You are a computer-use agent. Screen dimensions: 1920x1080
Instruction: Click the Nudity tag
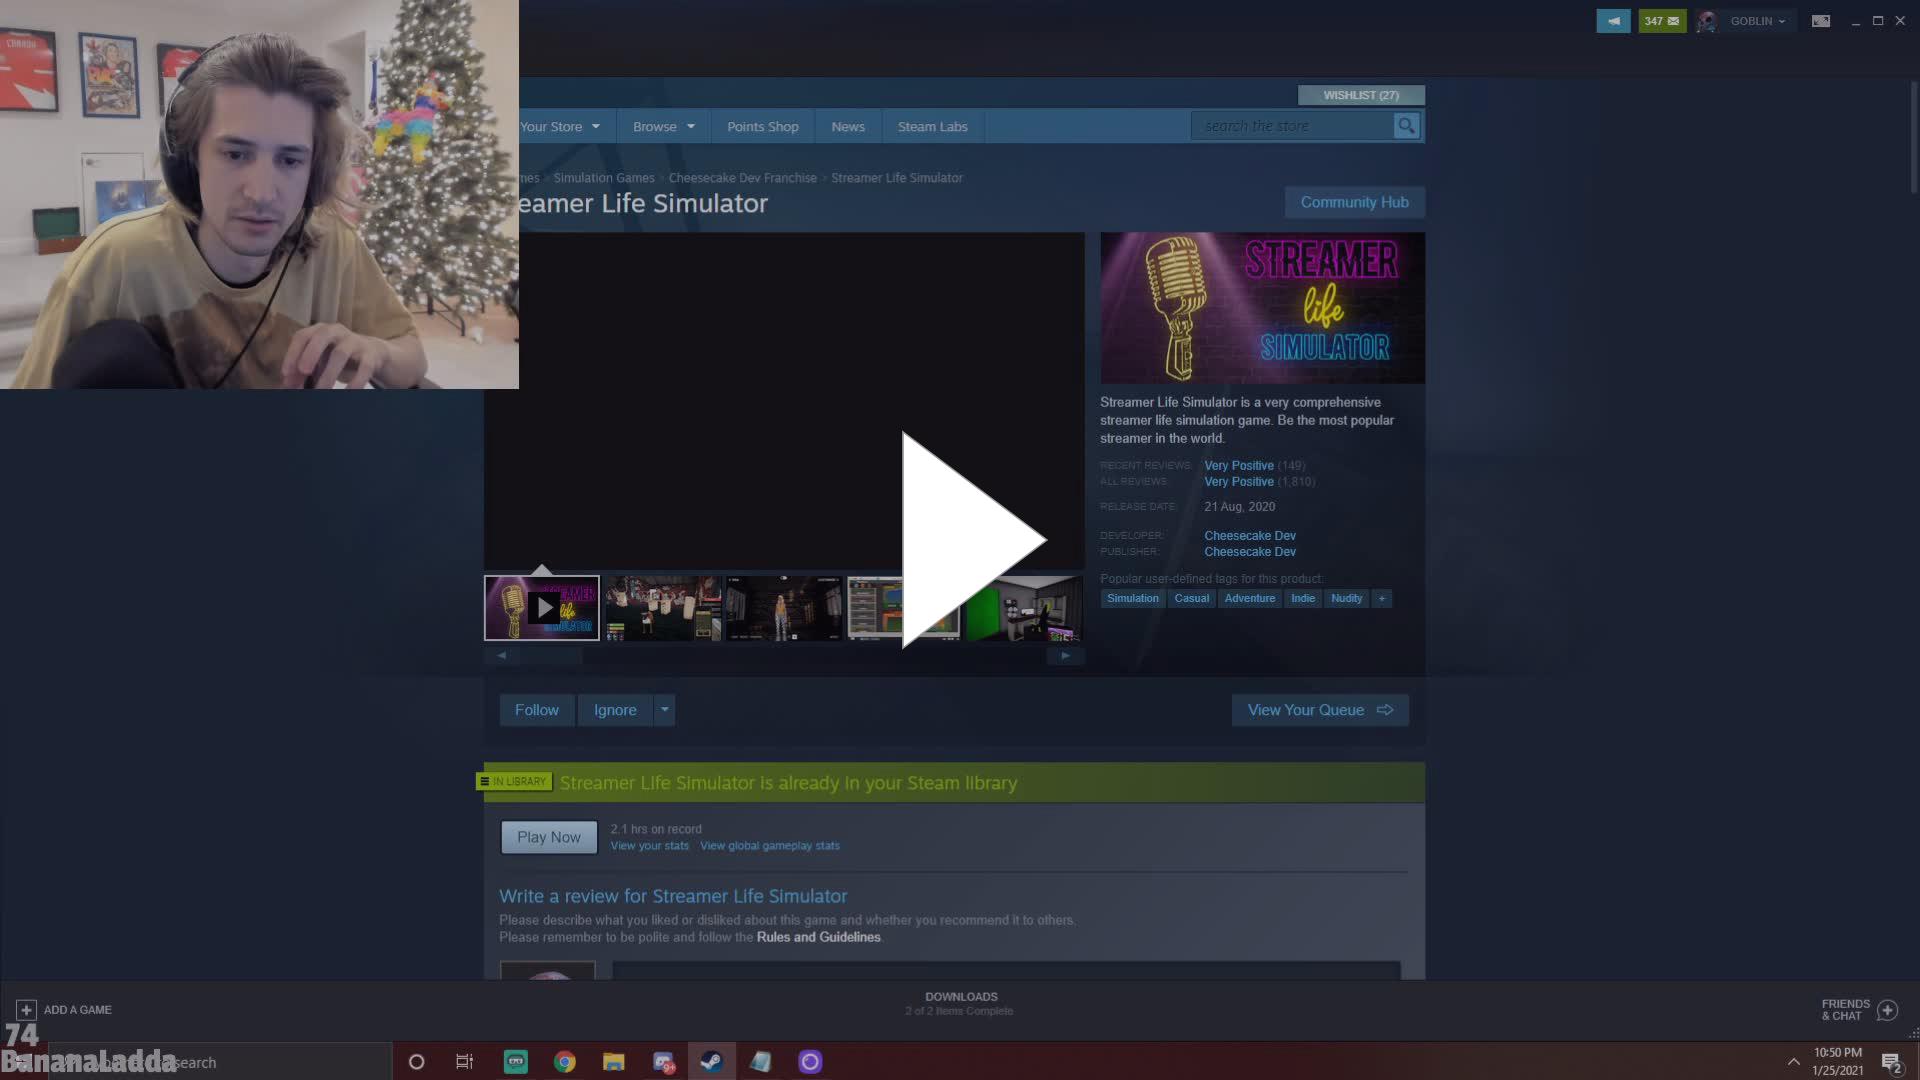[x=1347, y=599]
